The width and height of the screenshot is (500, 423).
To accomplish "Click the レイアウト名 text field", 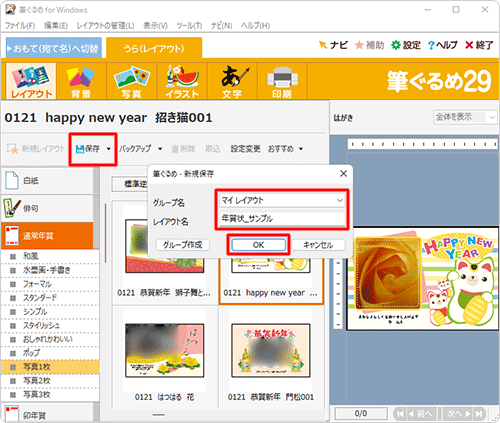I will point(282,219).
